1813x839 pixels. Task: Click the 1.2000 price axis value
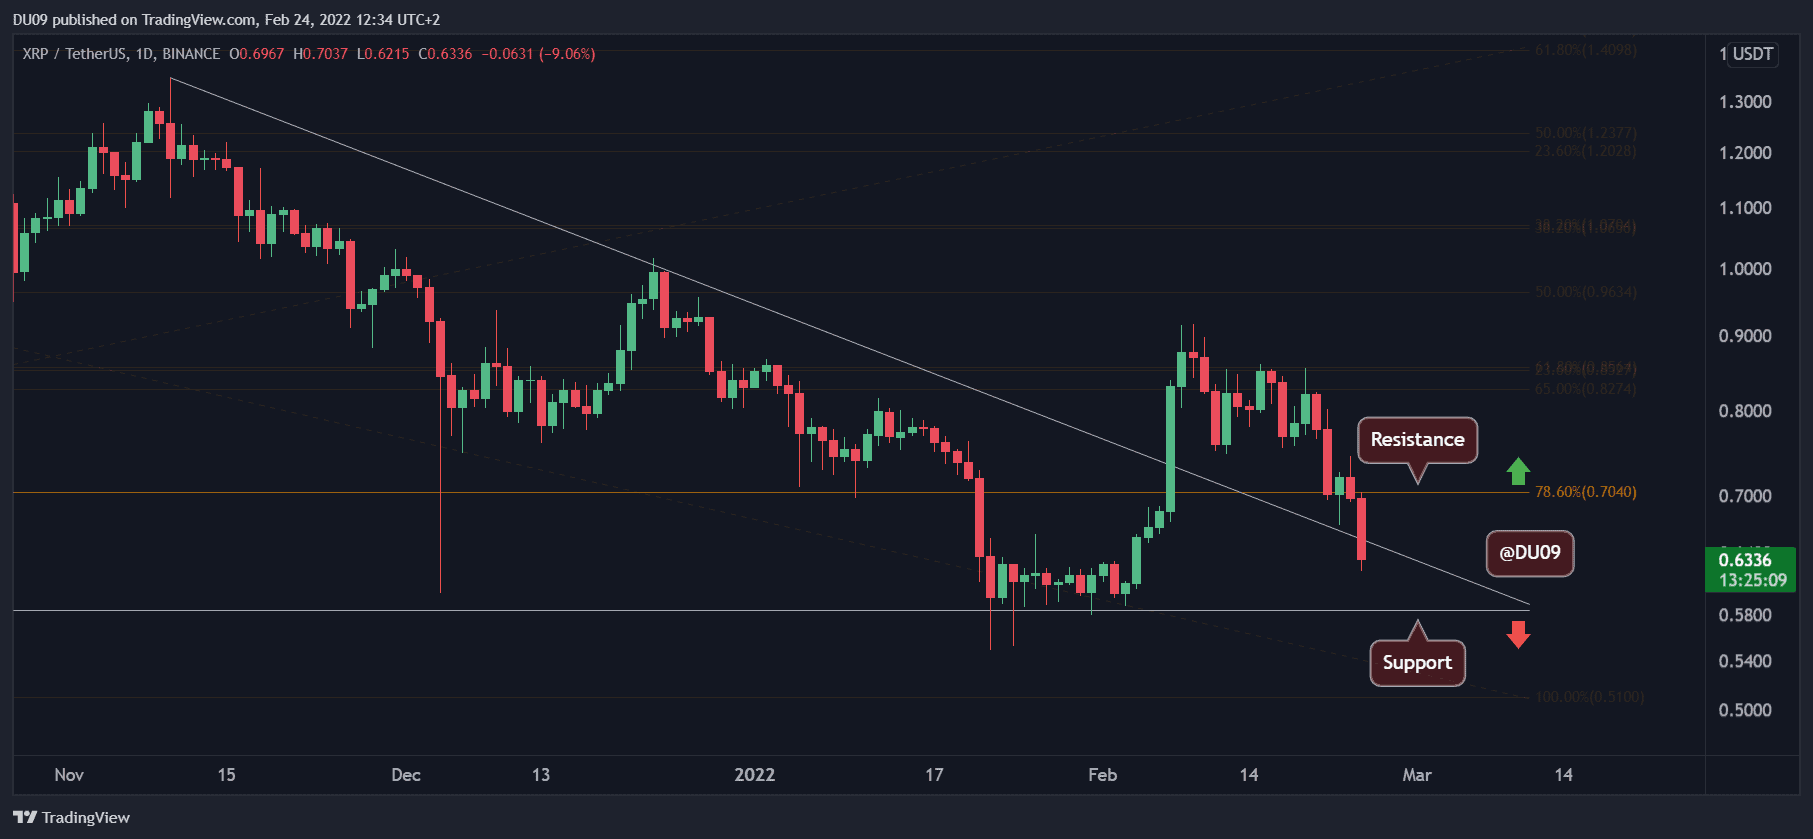coord(1745,153)
